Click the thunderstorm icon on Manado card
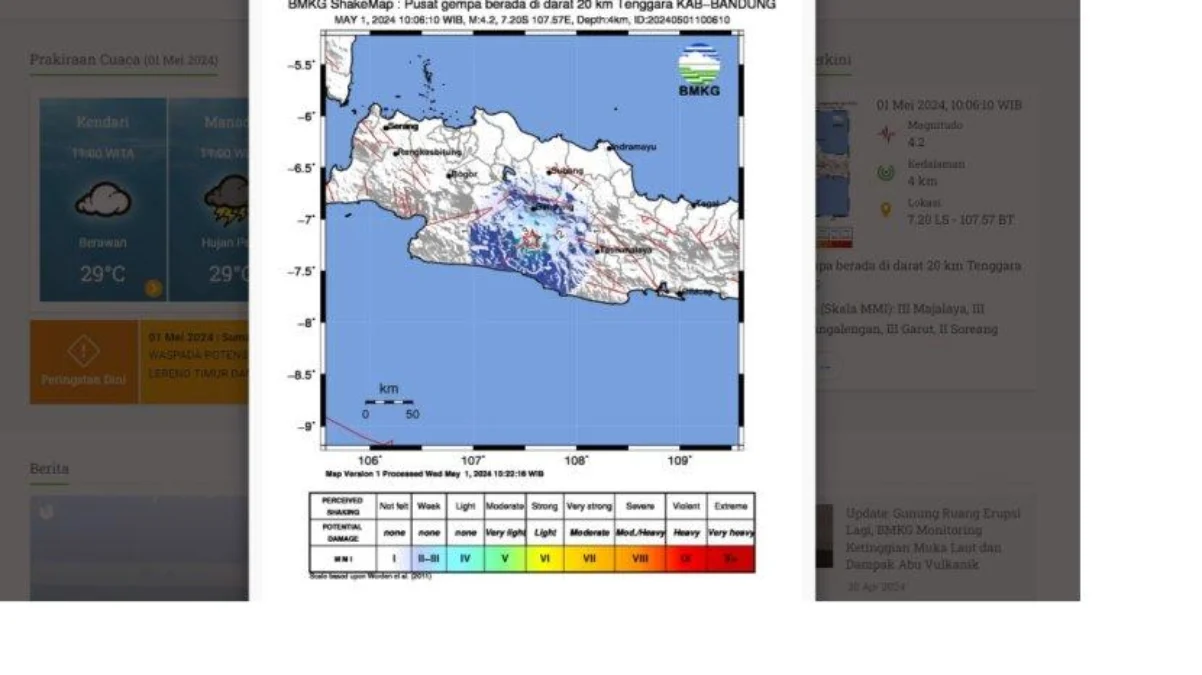The width and height of the screenshot is (1202, 675). pyautogui.click(x=226, y=200)
